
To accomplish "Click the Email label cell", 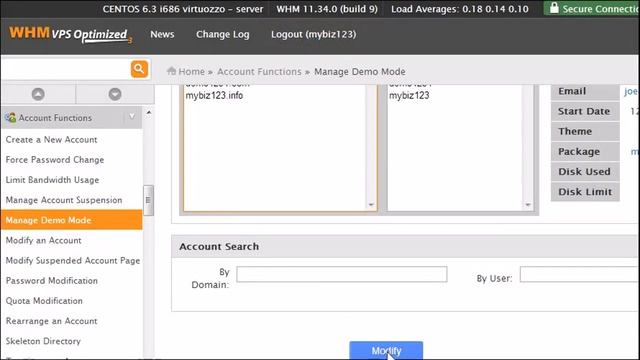I will click(x=585, y=91).
